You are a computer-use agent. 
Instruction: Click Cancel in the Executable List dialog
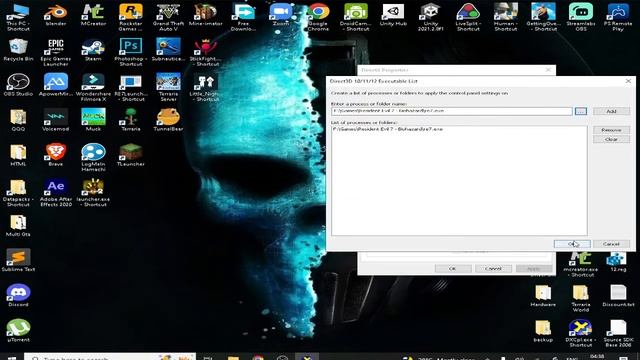point(611,244)
